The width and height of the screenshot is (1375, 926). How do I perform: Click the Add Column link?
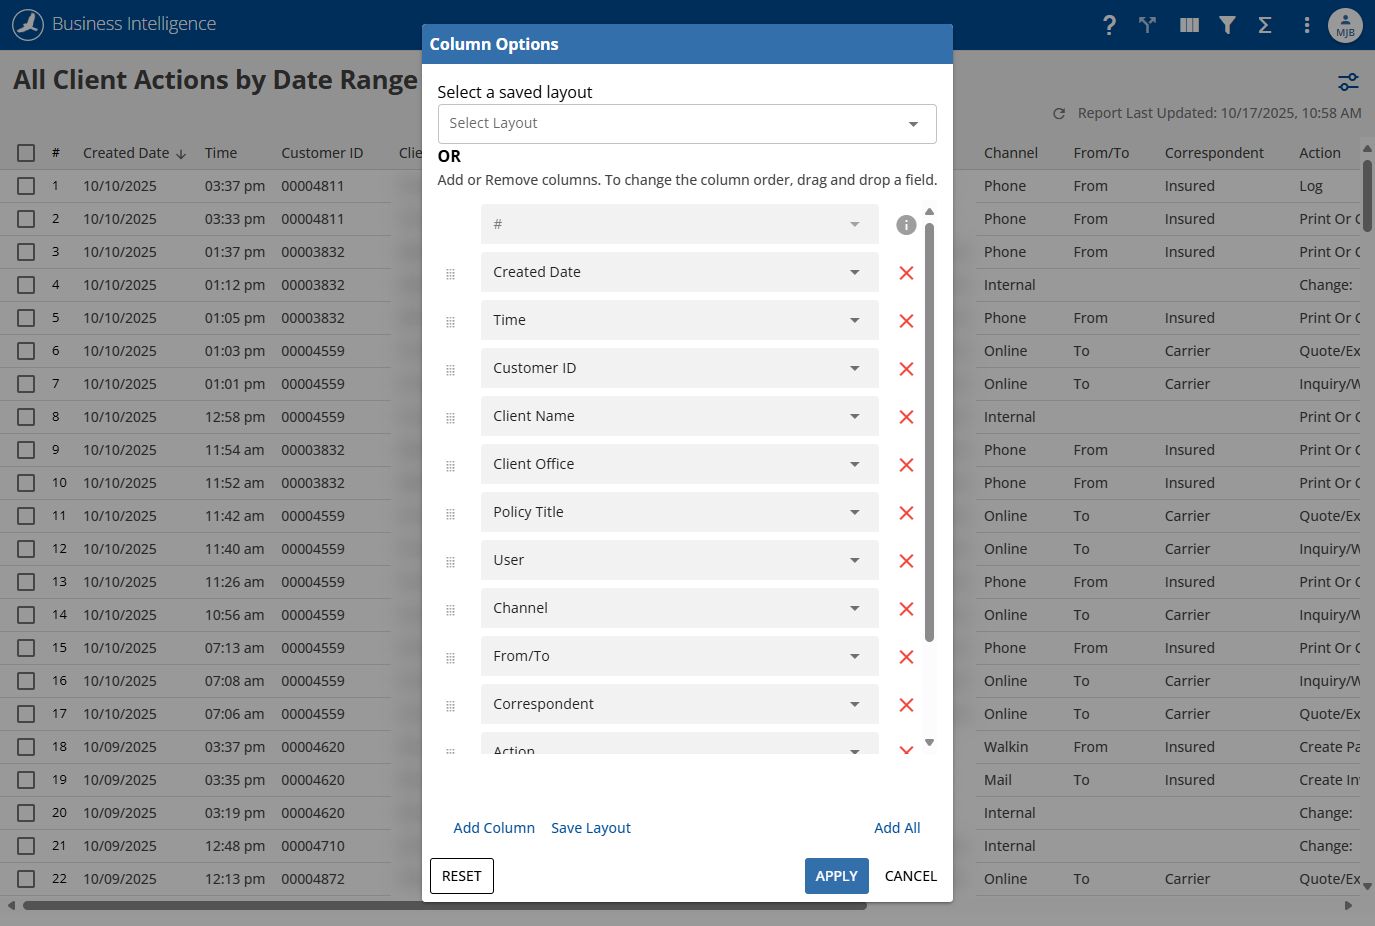point(494,828)
